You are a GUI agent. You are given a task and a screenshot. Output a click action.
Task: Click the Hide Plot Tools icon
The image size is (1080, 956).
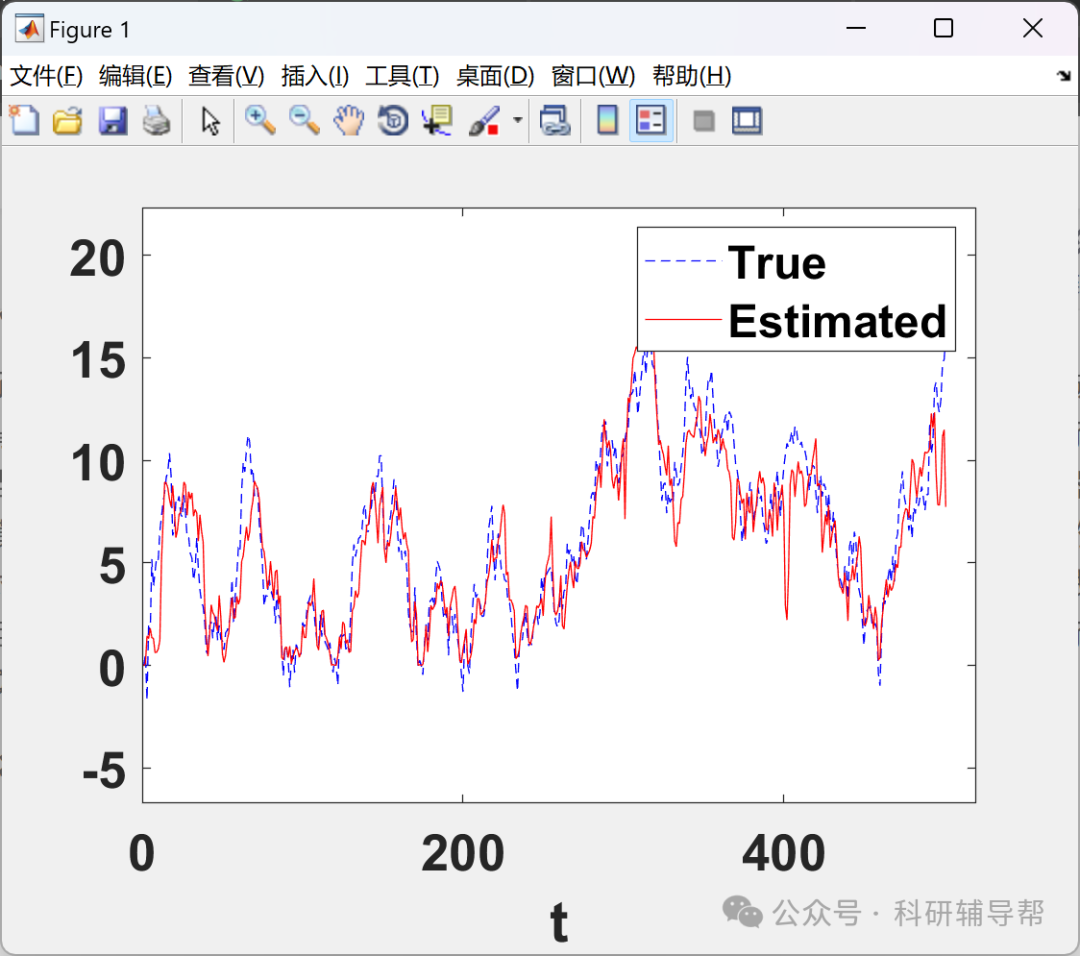(703, 121)
